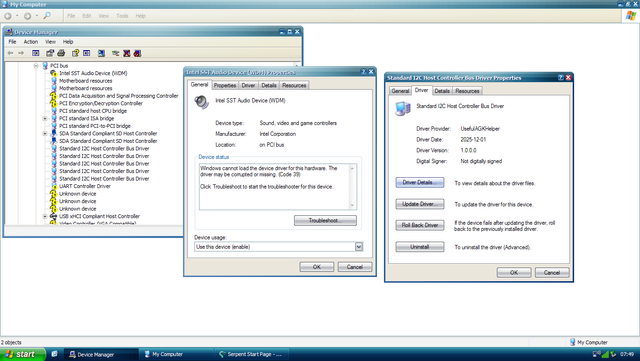
Task: Toggle the console tree pane icon in Device Manager
Action: (36, 53)
